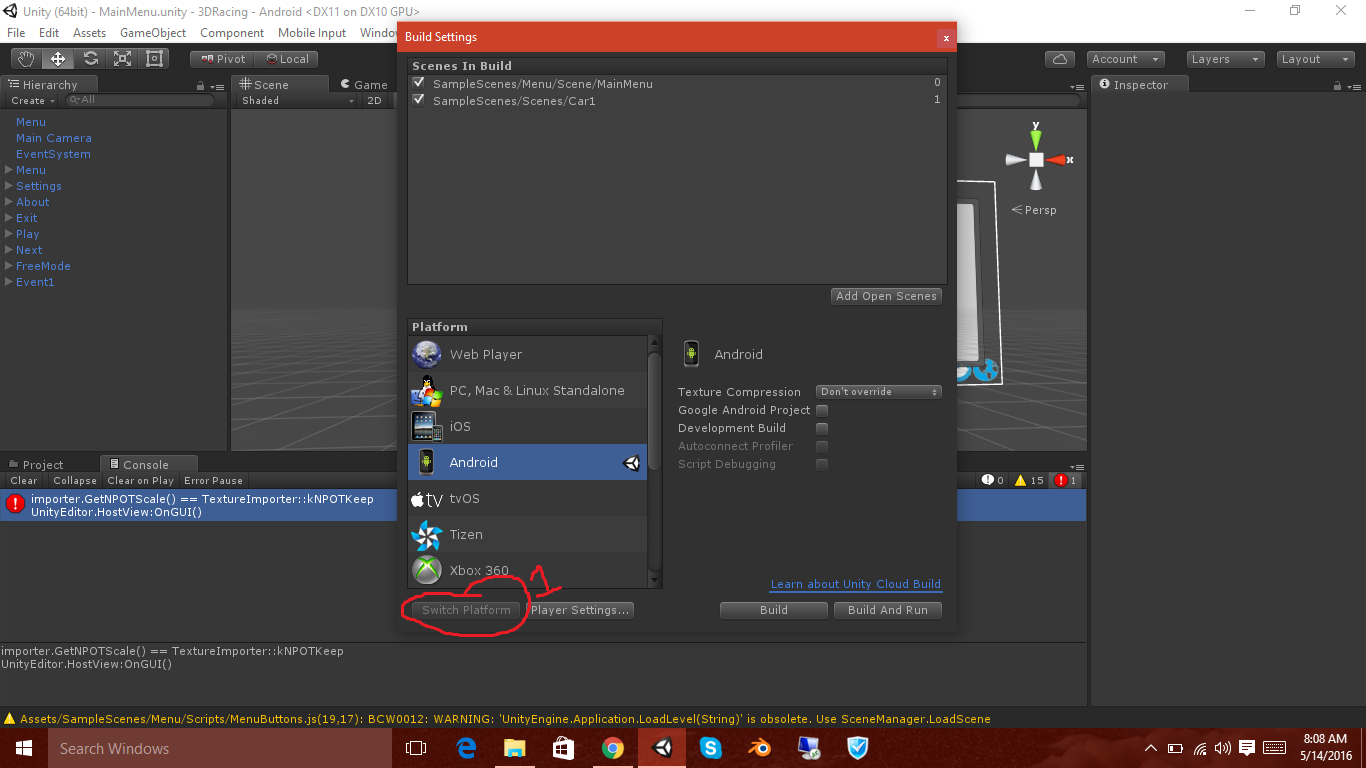Open the Unity cloud services icon
The width and height of the screenshot is (1366, 768).
(x=1060, y=59)
